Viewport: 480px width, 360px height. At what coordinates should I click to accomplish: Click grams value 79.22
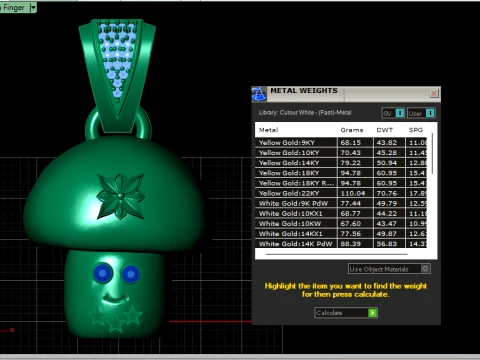pyautogui.click(x=350, y=163)
